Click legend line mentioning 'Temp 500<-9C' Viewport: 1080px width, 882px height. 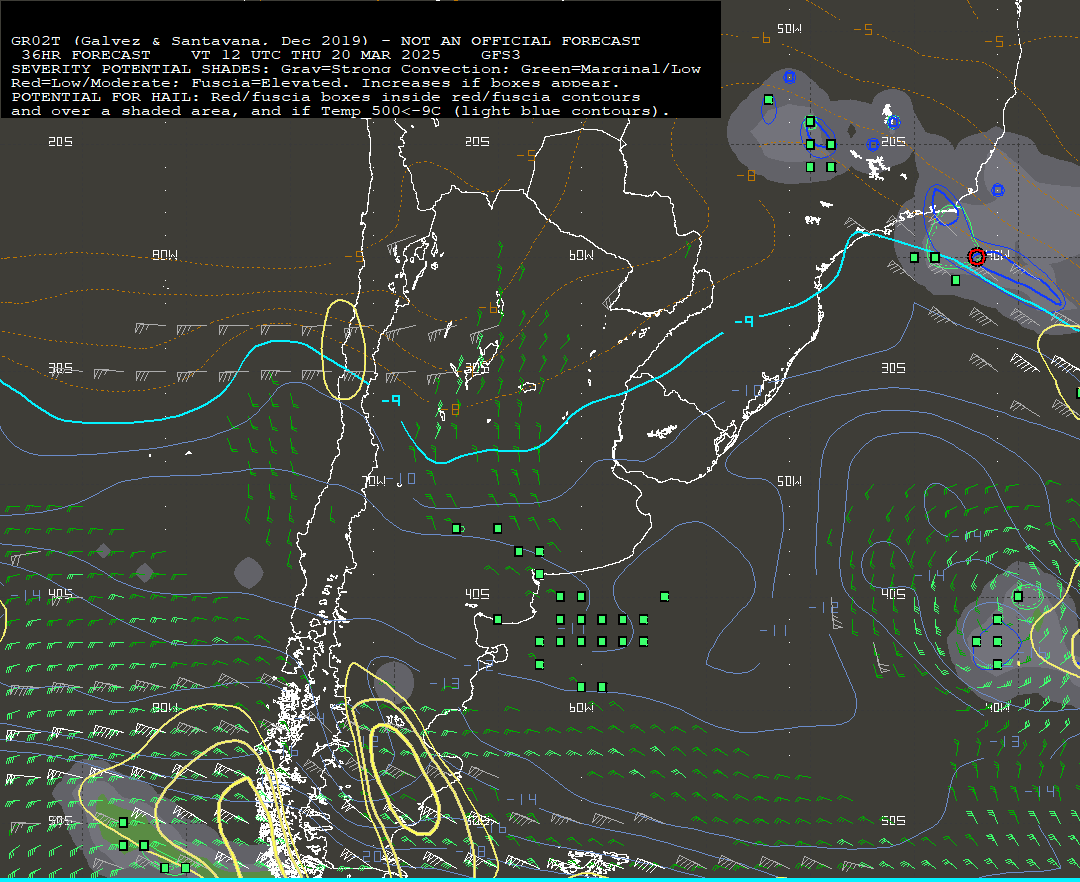340,111
